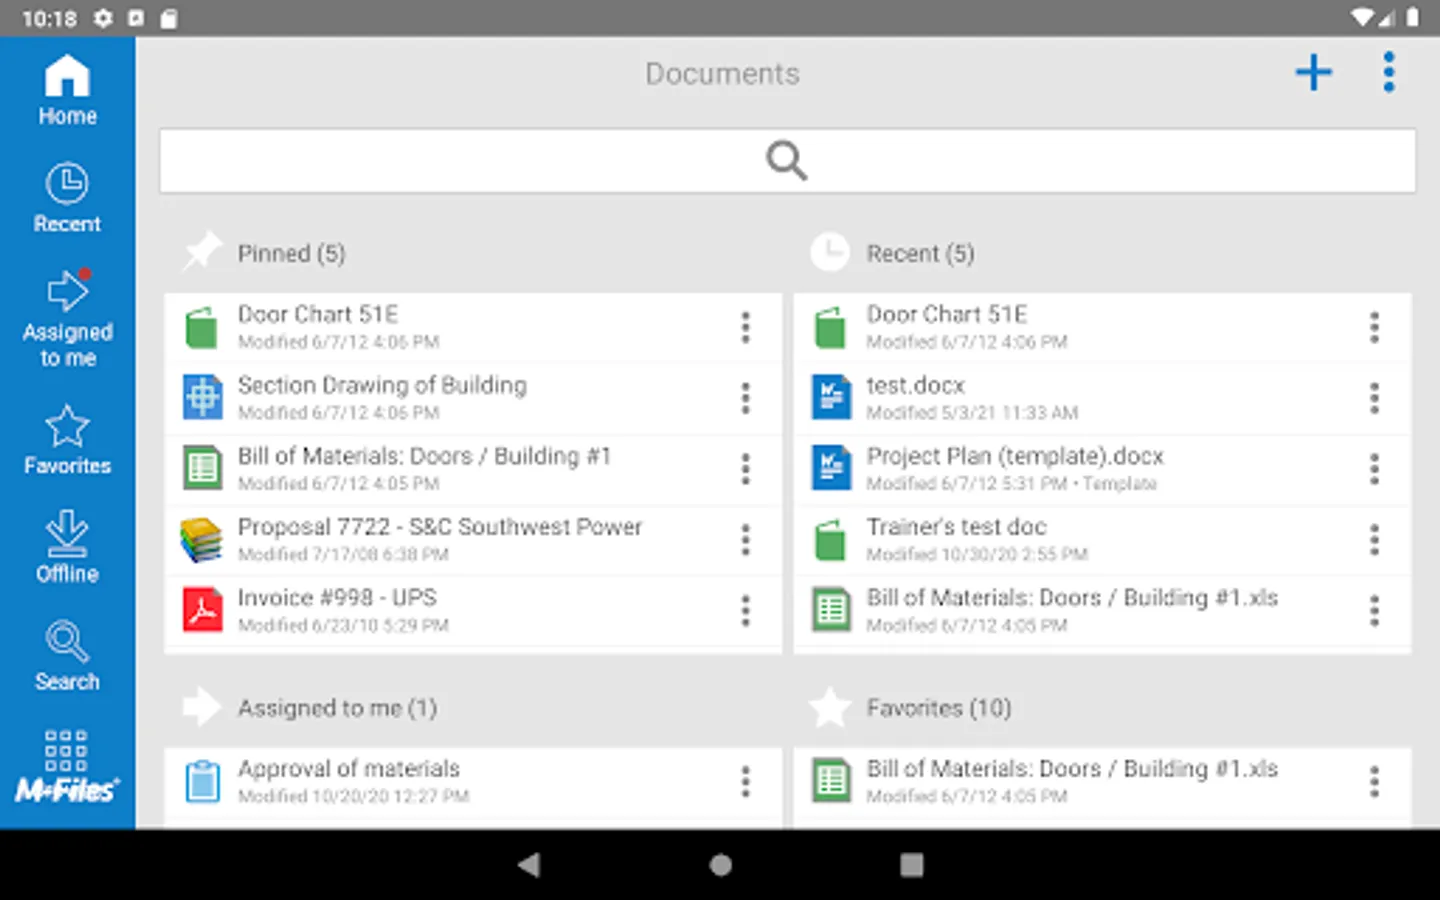The height and width of the screenshot is (900, 1440).
Task: Open options for Section Drawing of Building
Action: coord(745,398)
